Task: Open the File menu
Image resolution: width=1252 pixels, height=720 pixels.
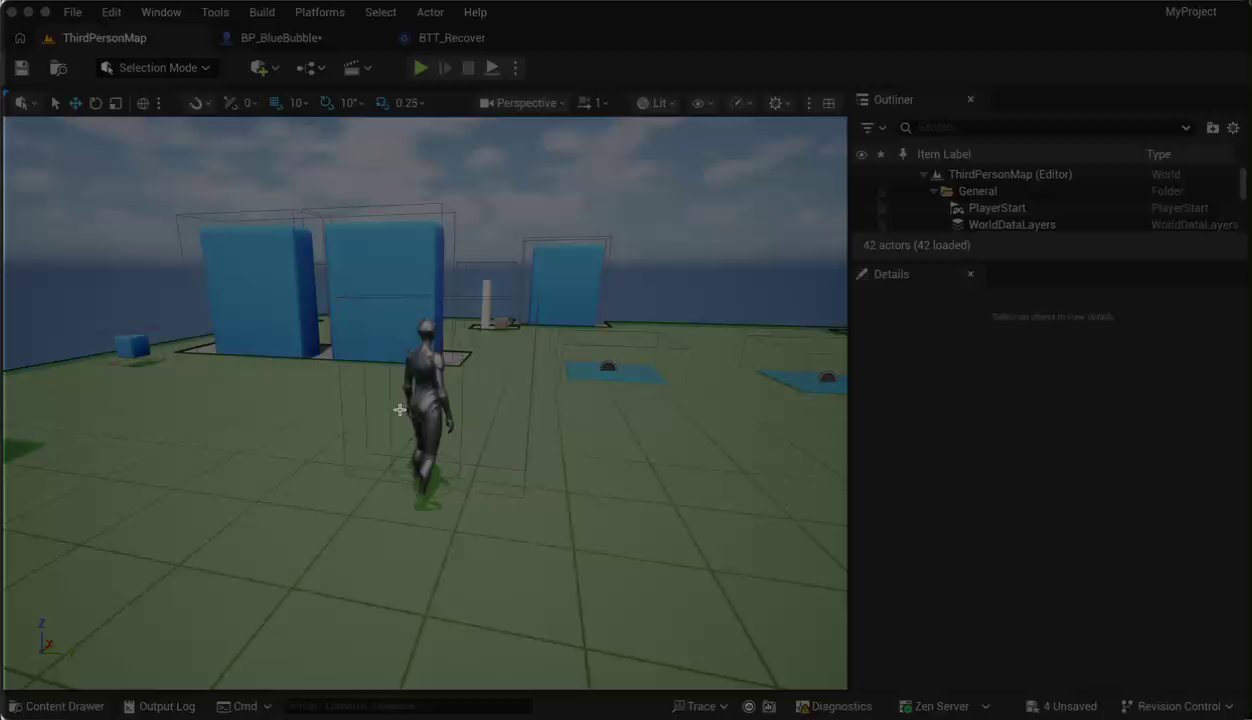Action: point(73,12)
